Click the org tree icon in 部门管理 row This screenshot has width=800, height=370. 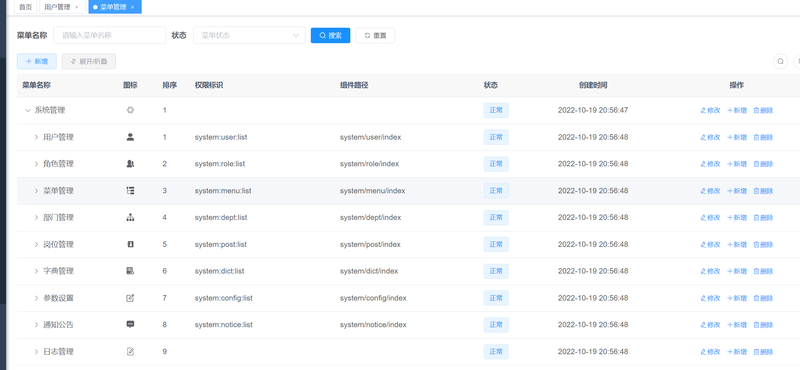[130, 217]
